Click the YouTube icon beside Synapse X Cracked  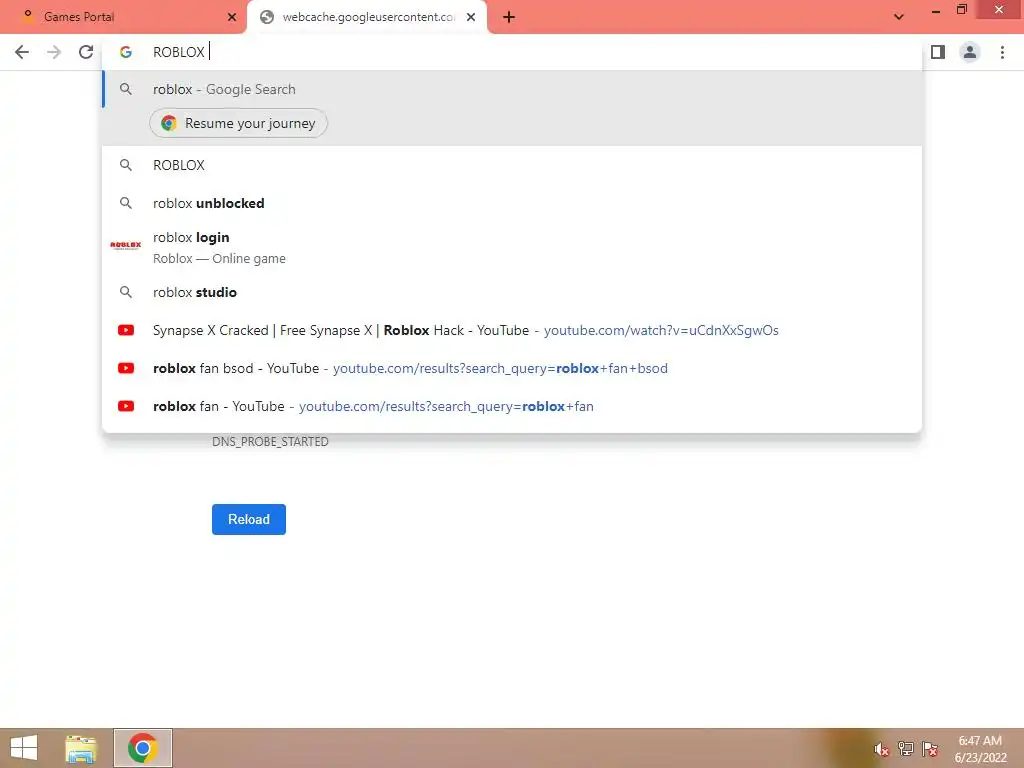126,330
